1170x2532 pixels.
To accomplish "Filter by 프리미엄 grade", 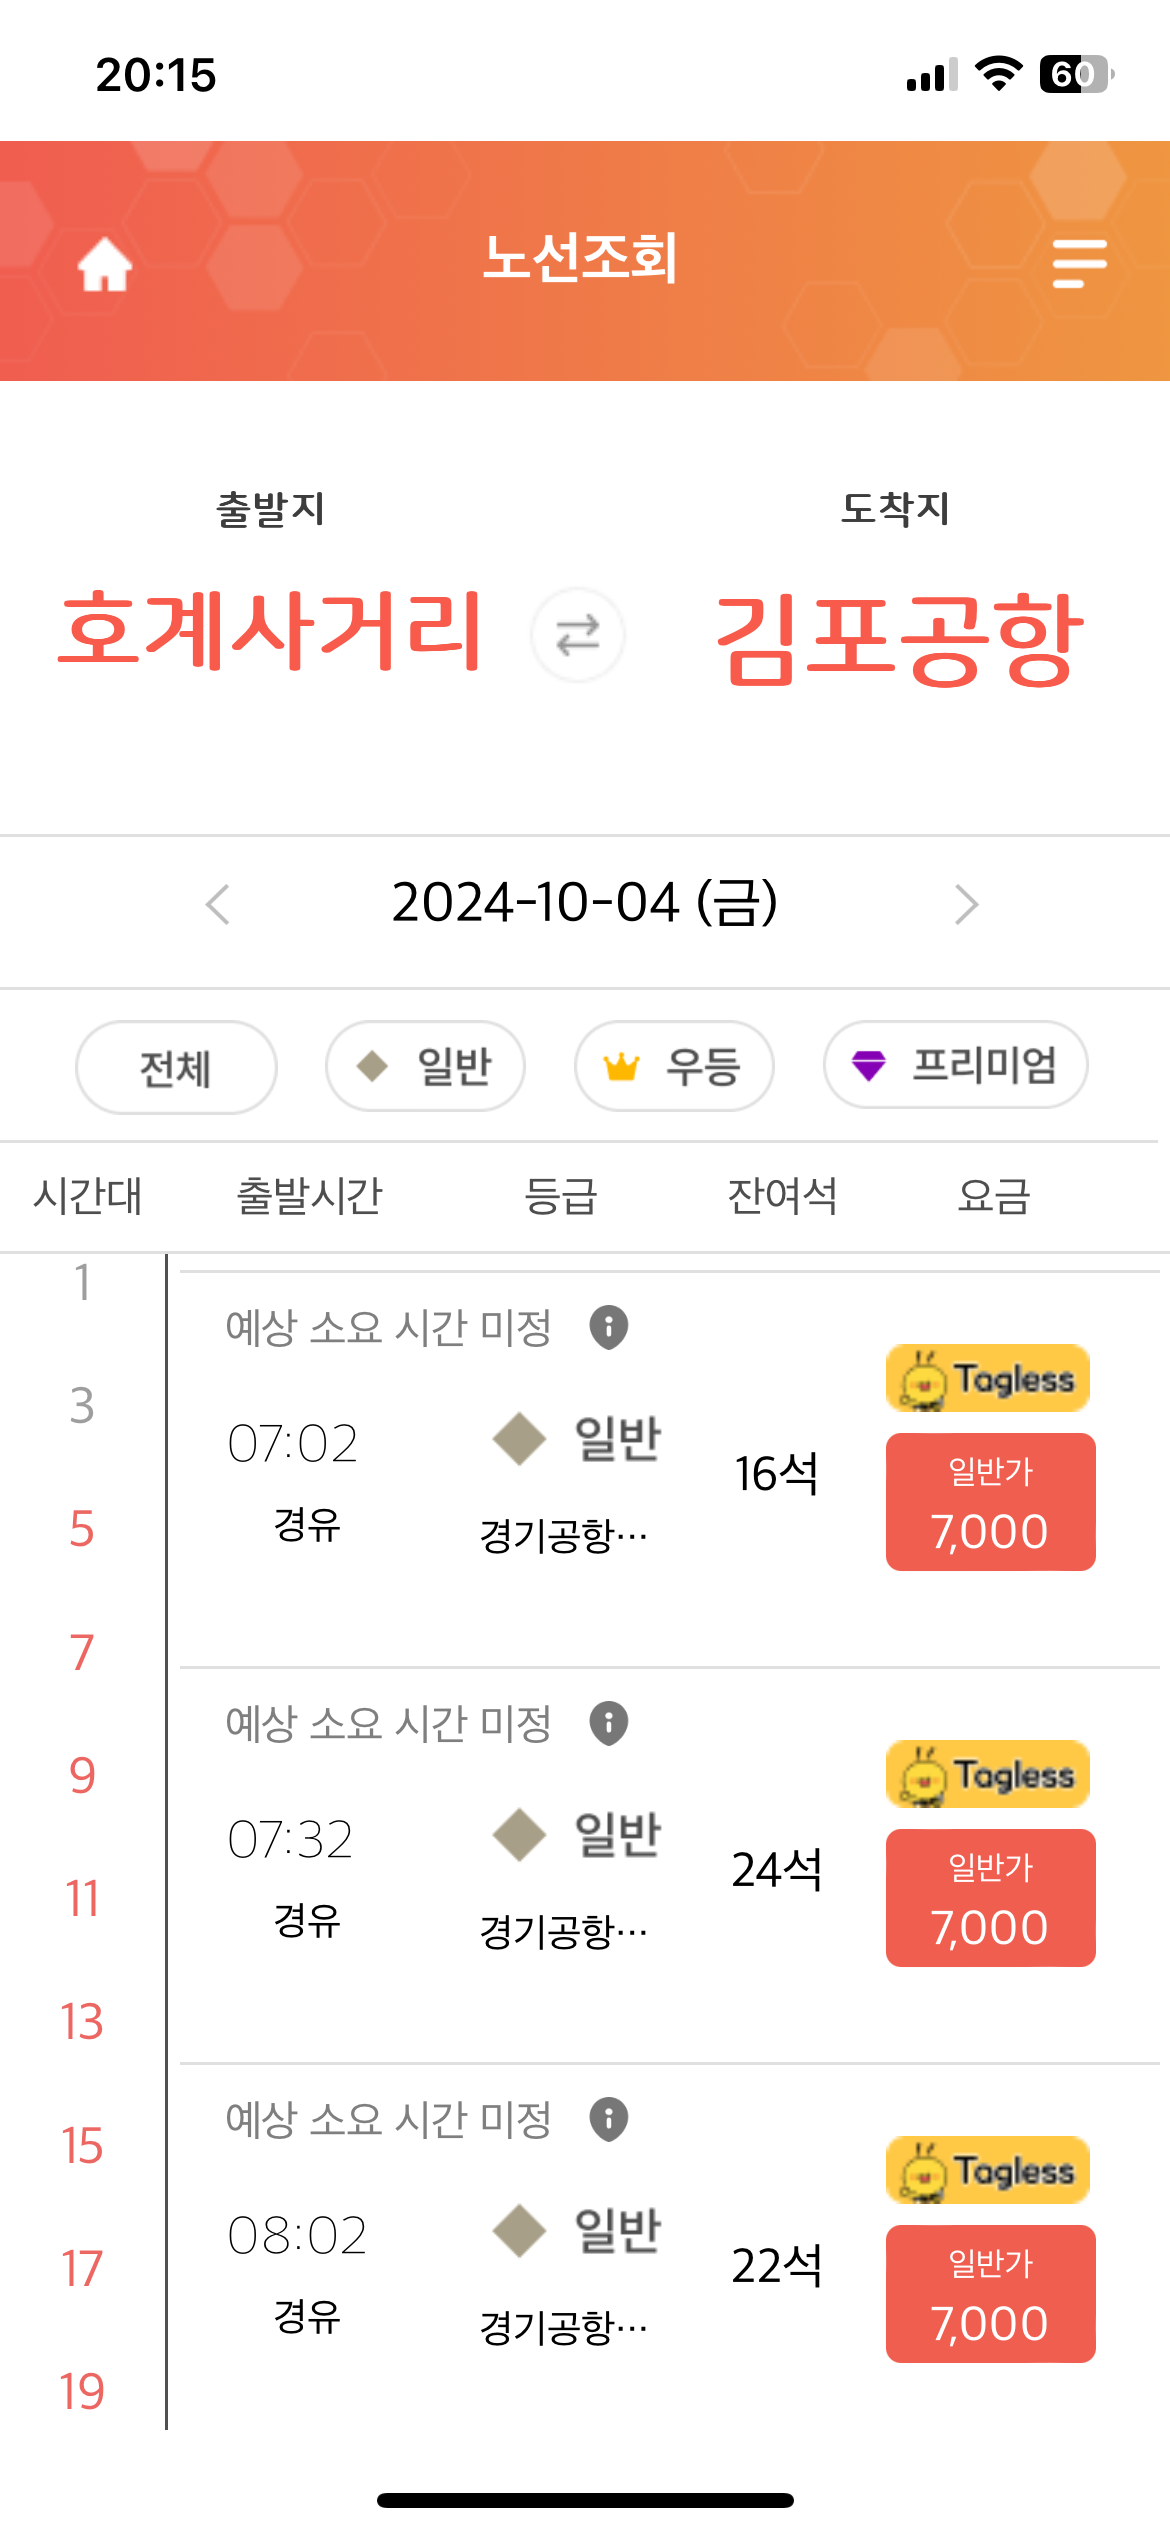I will (x=955, y=1065).
